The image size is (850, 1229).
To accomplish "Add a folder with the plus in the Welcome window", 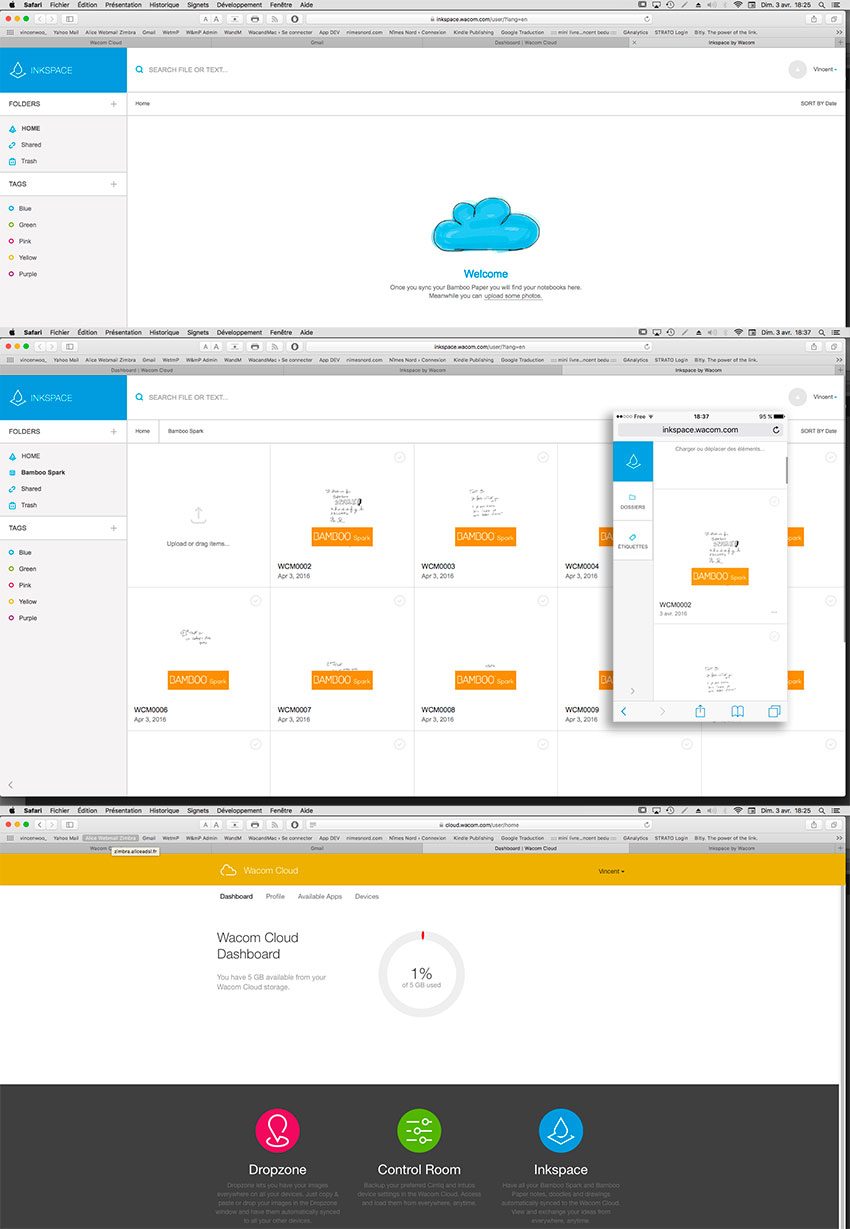I will pyautogui.click(x=114, y=104).
